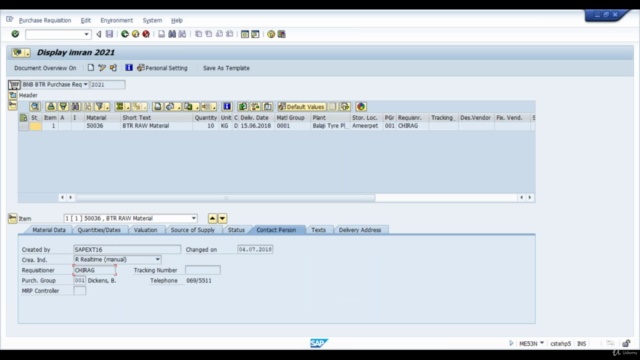Click Document Overview On button
The width and height of the screenshot is (640, 360).
point(45,68)
